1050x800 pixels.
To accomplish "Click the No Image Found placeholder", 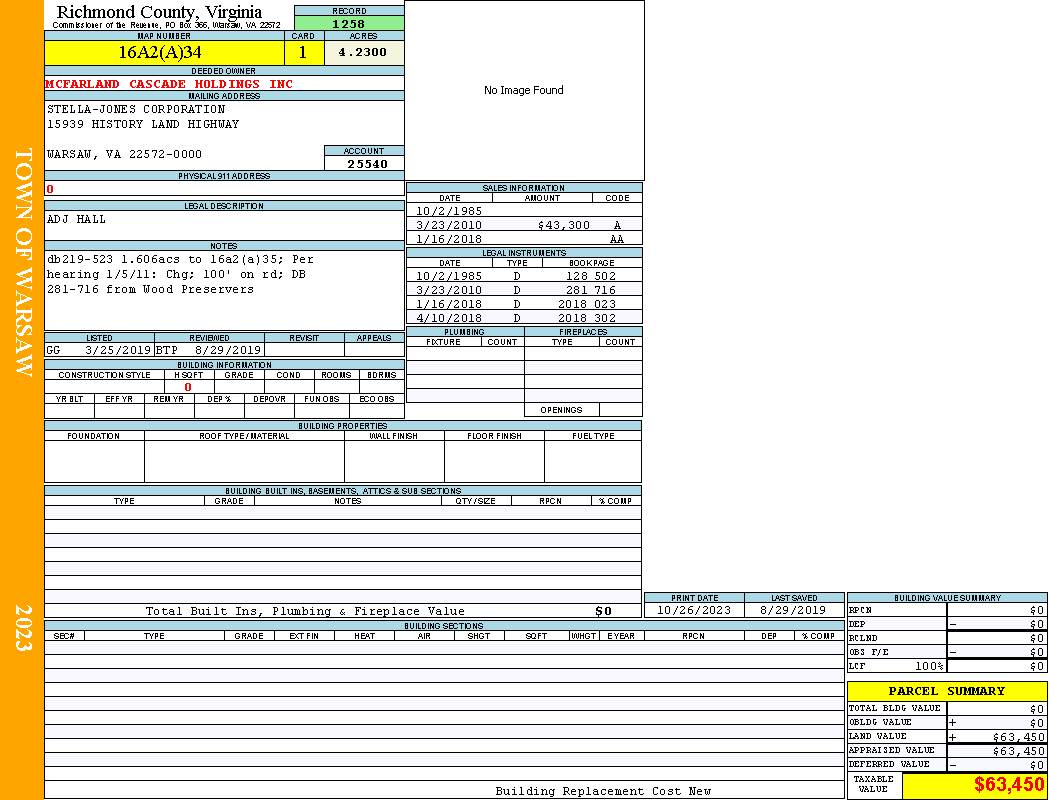I will (x=523, y=90).
